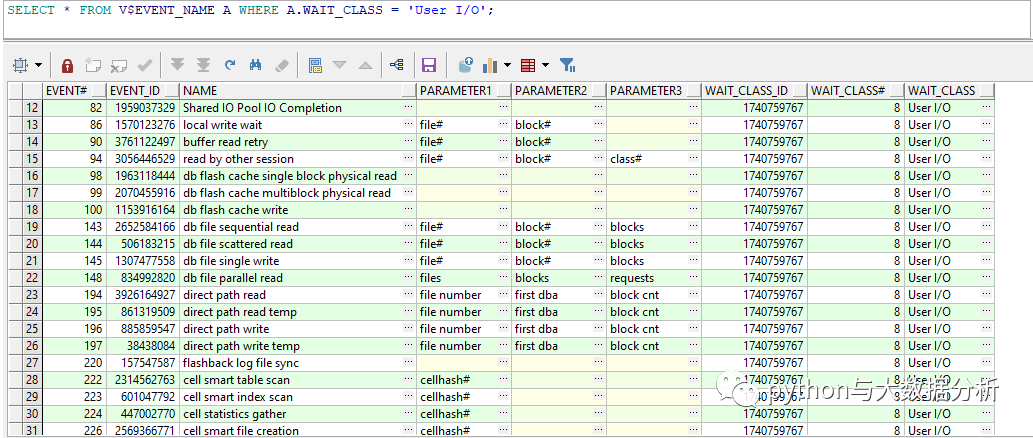Click the PARAMETER3 column header
The height and width of the screenshot is (438, 1033).
(654, 91)
